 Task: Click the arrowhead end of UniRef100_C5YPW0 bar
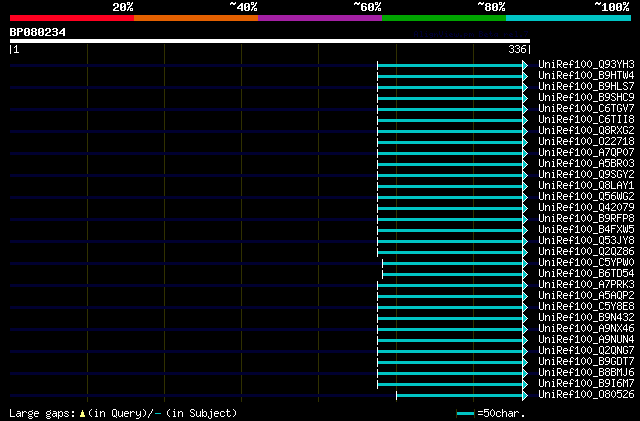click(525, 263)
